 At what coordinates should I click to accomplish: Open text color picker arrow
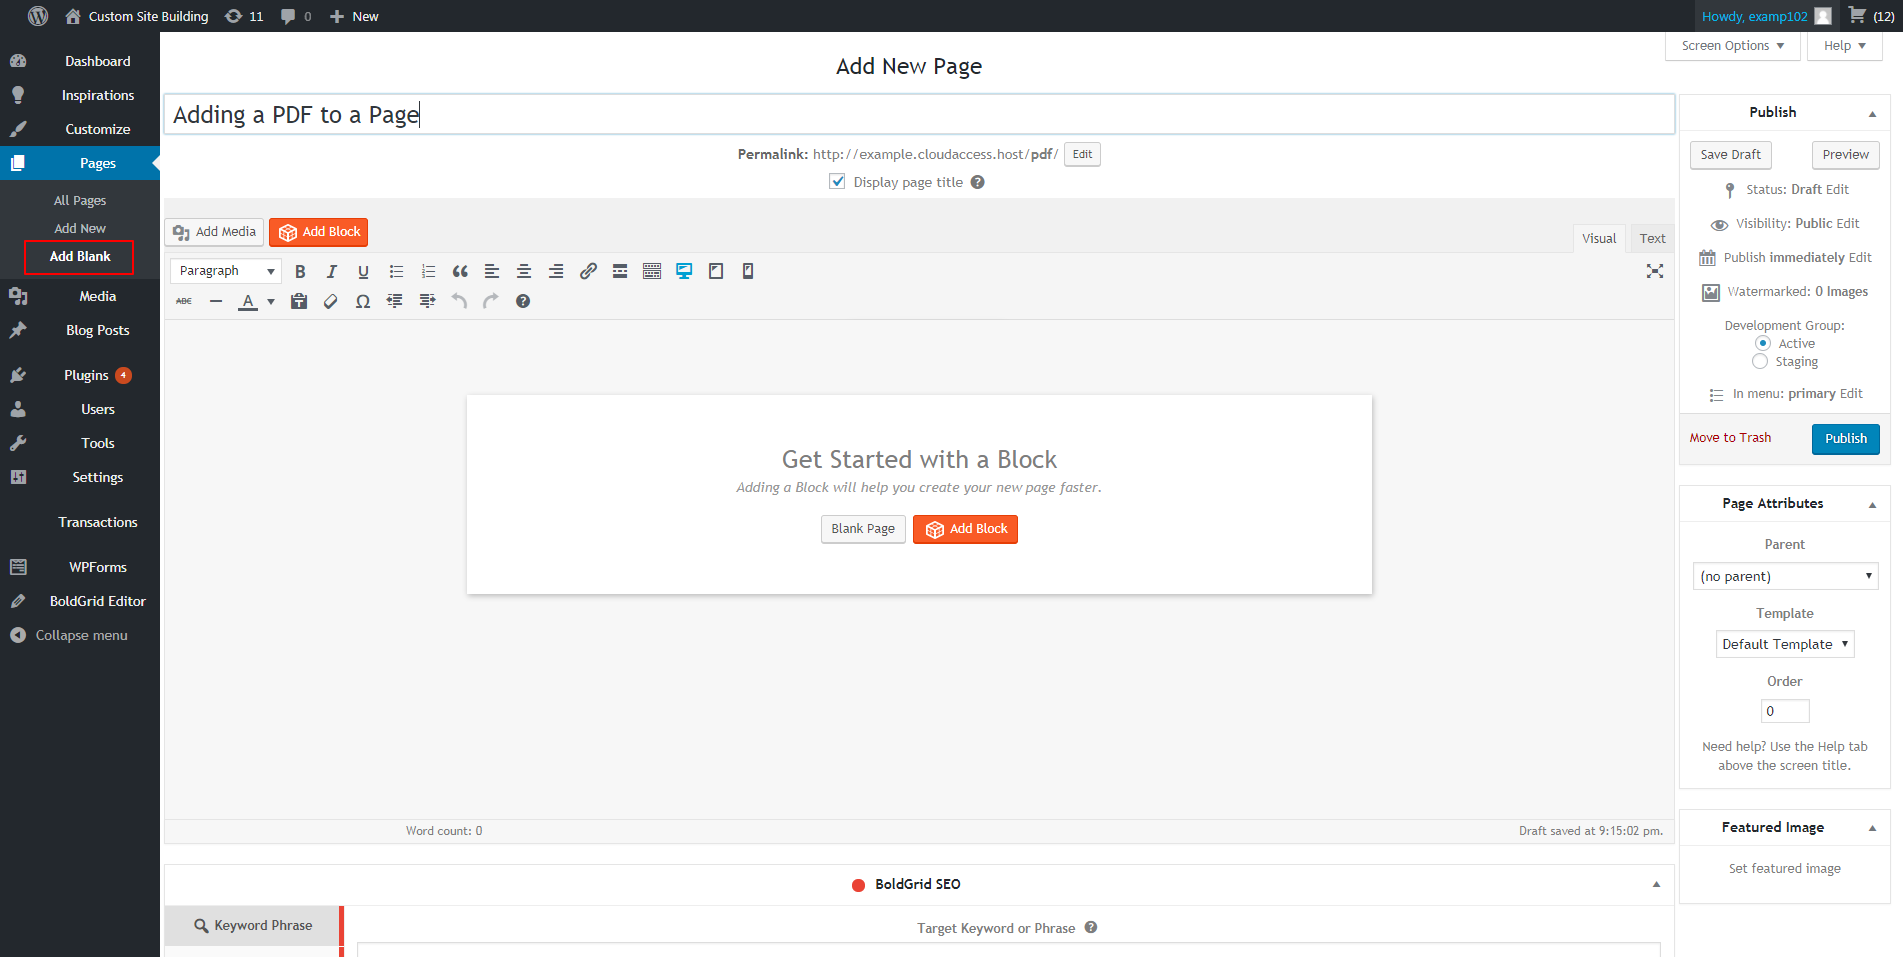coord(271,301)
